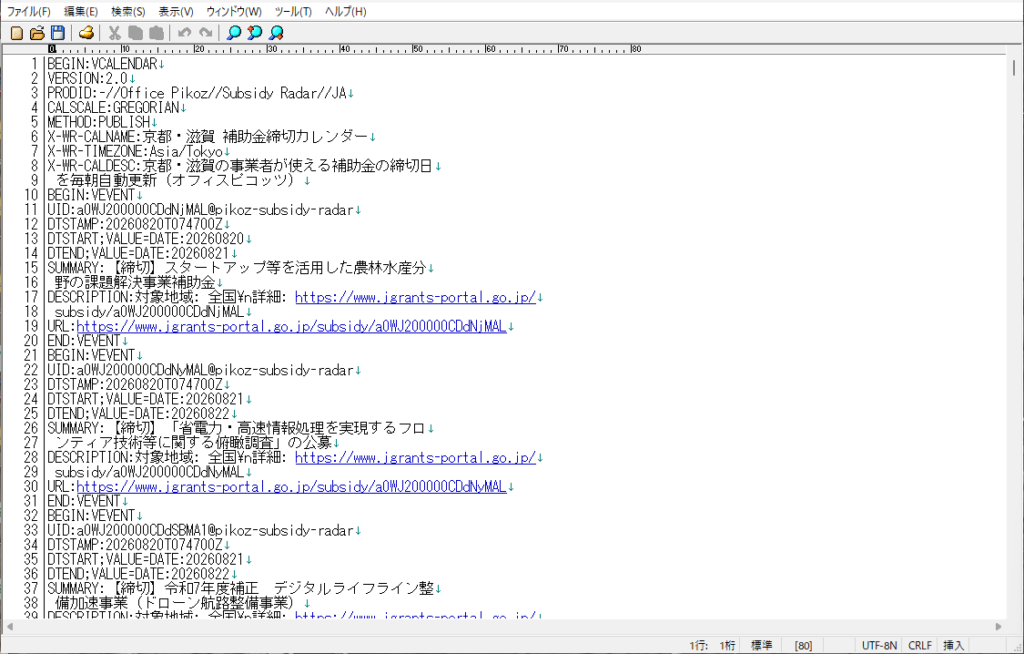Click the magnifier icon with the downward arrow
Screen dimensions: 1024x654
(x=276, y=33)
